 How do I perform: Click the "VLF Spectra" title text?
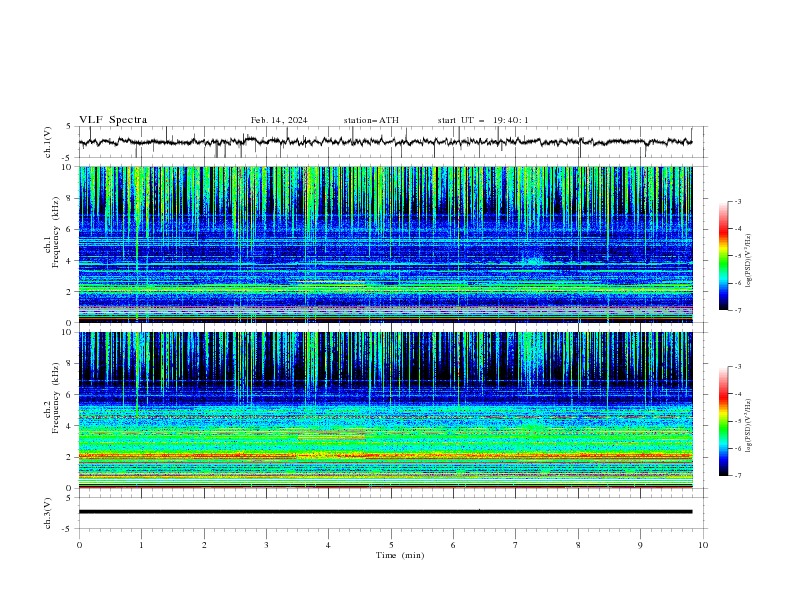click(113, 120)
